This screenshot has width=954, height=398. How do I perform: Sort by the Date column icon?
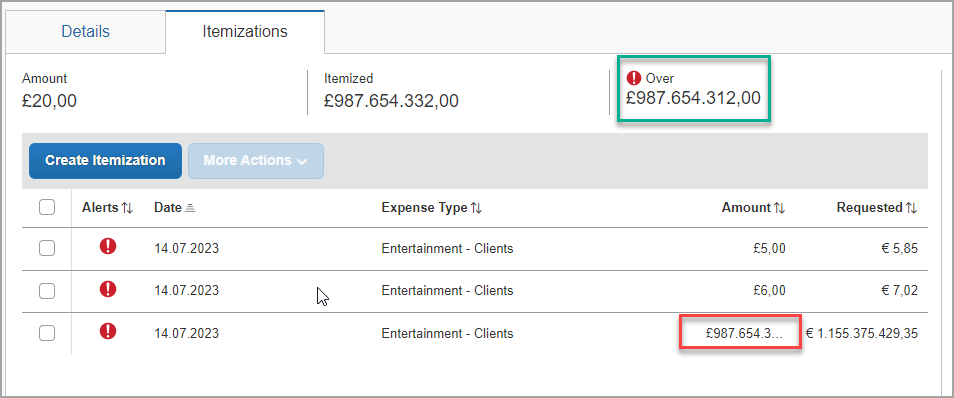(x=190, y=208)
